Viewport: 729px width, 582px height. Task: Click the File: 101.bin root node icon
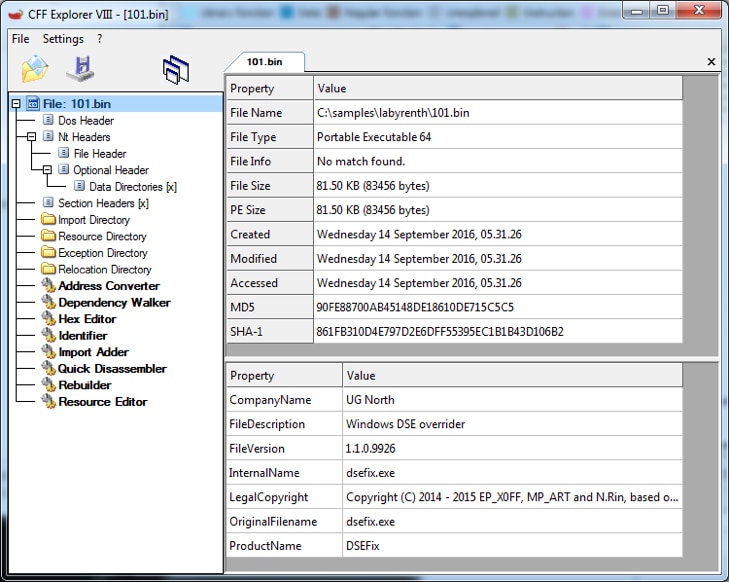pos(33,103)
